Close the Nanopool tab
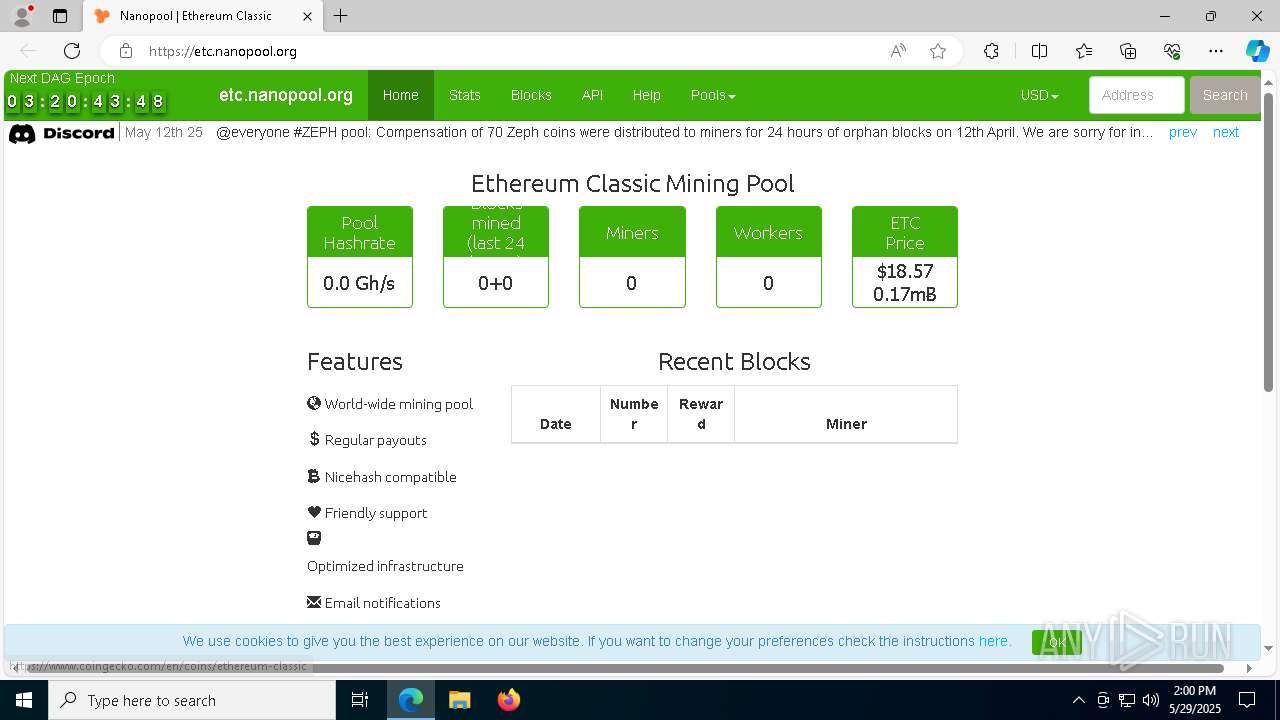 (x=308, y=16)
